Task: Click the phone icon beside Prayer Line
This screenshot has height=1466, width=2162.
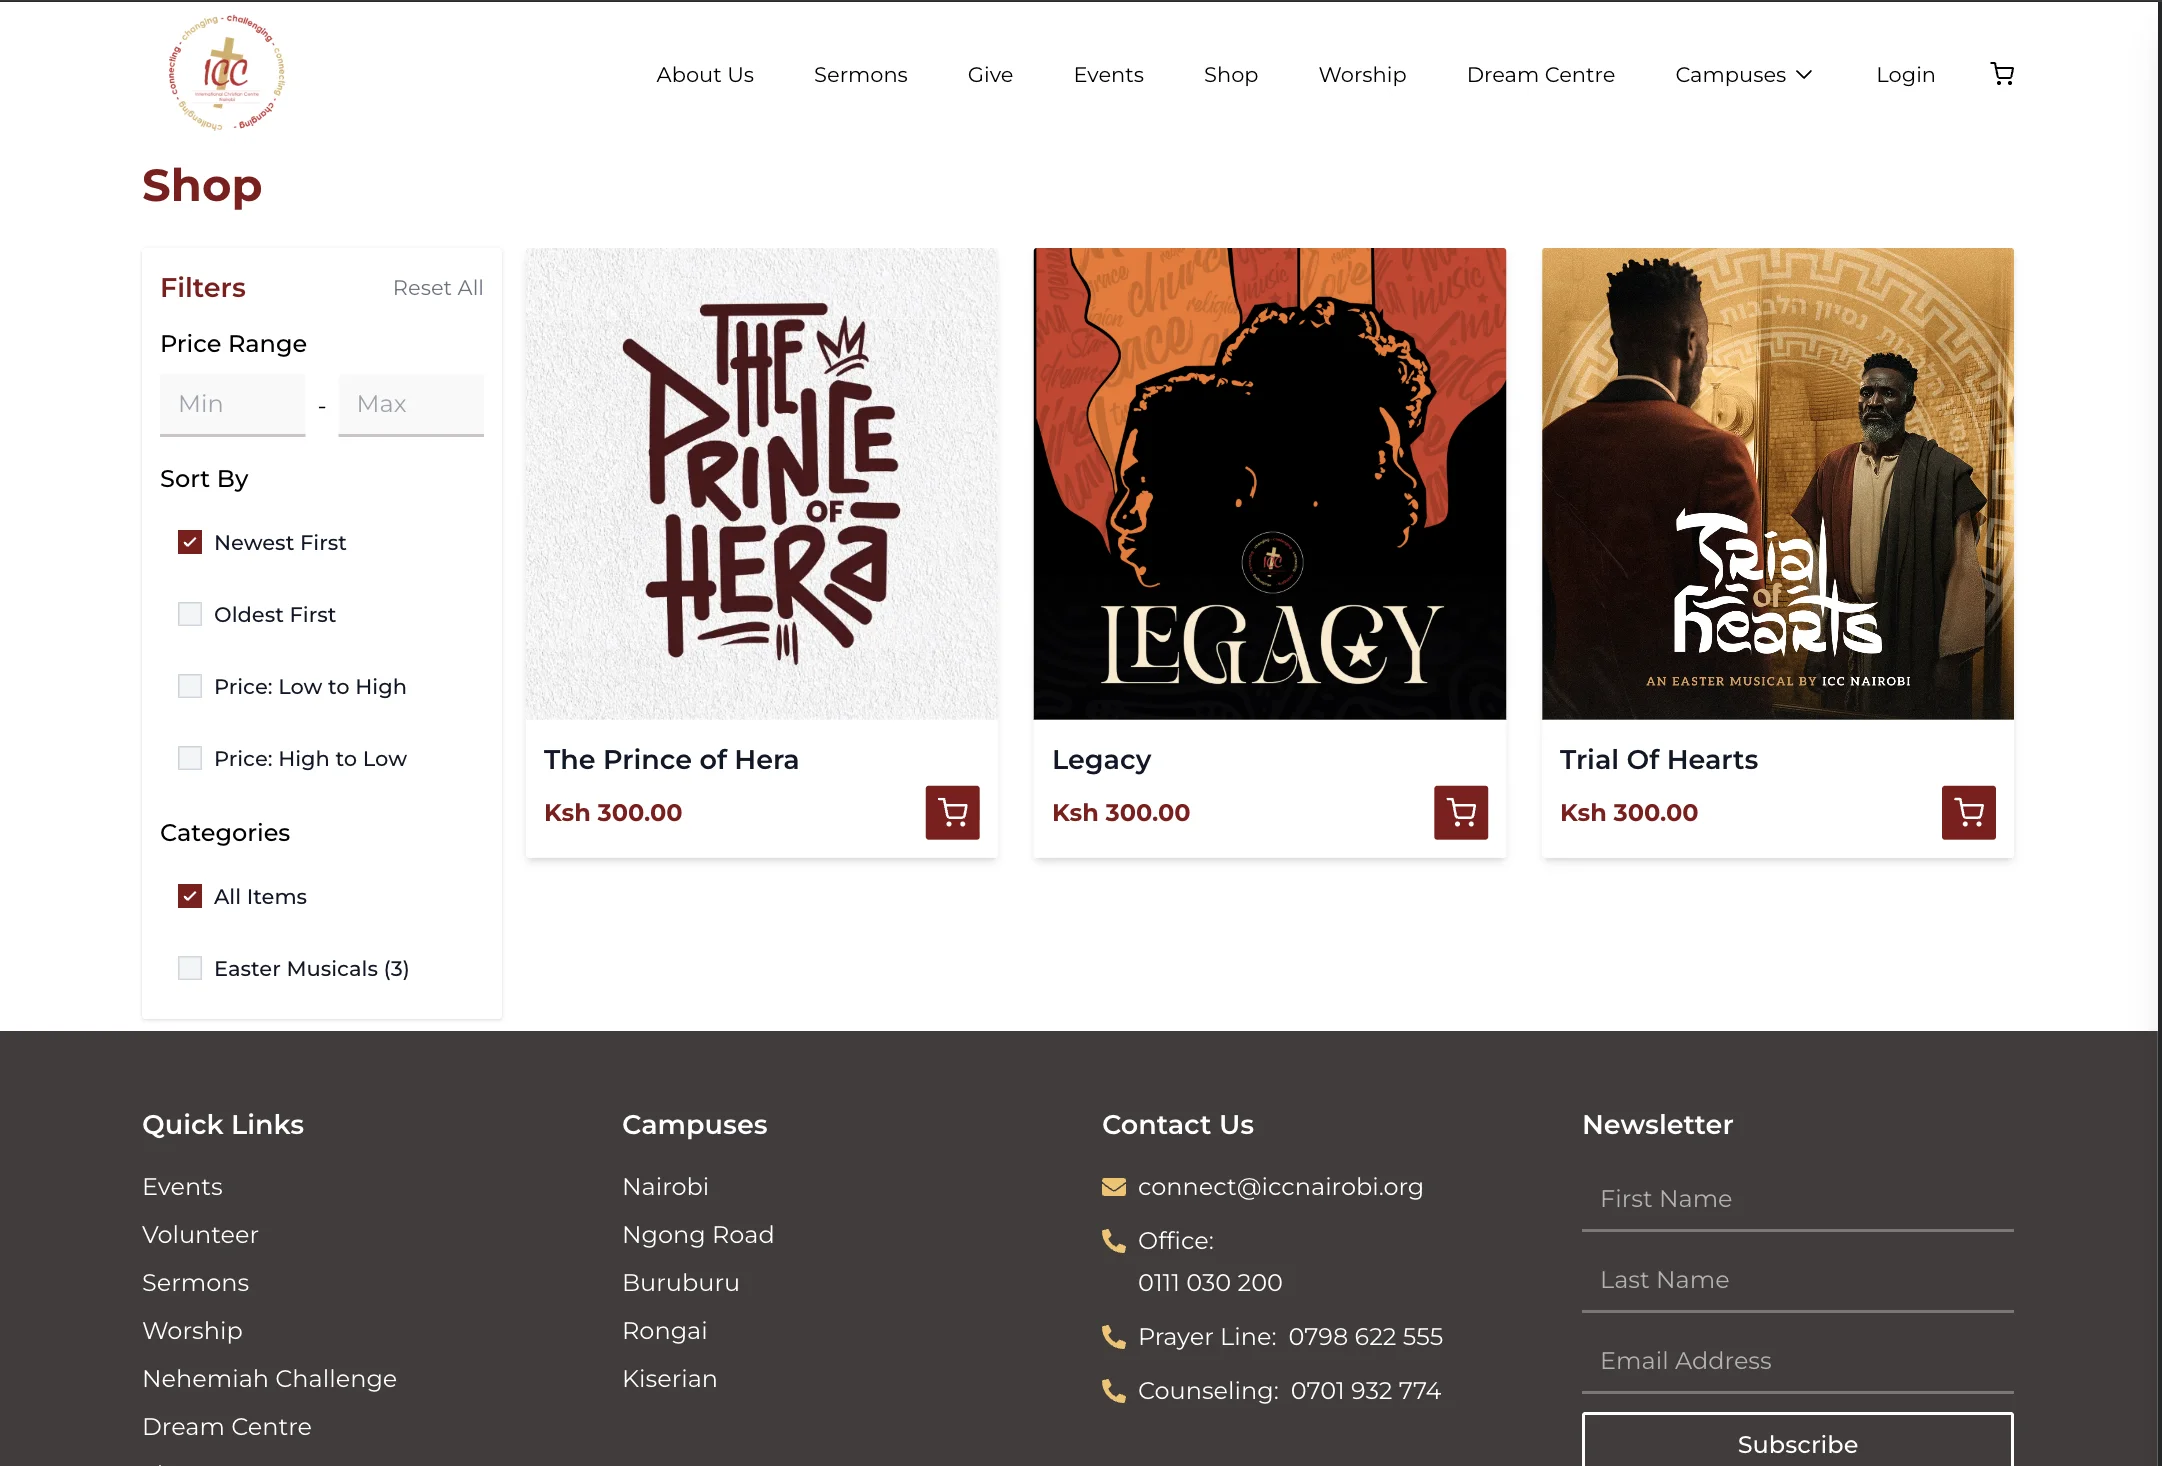Action: point(1113,1337)
